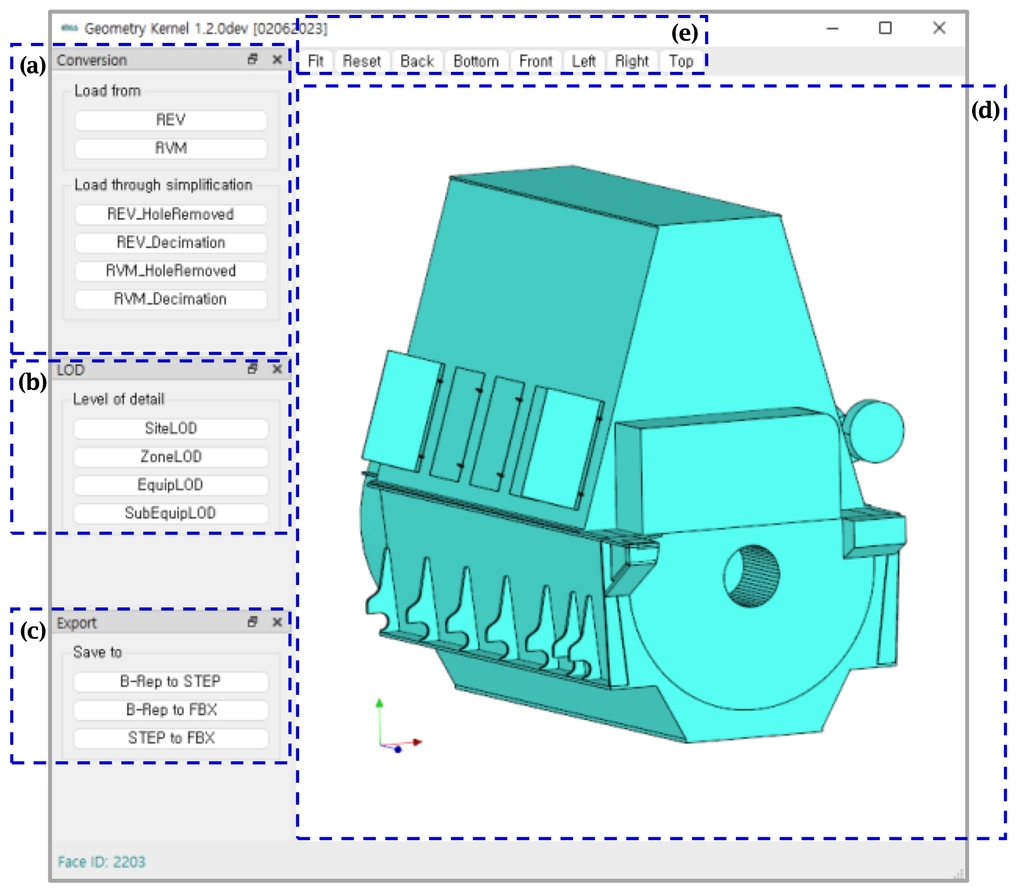Viewport: 1024px width, 891px height.
Task: Click the 'Load from' group label
Action: coord(107,91)
